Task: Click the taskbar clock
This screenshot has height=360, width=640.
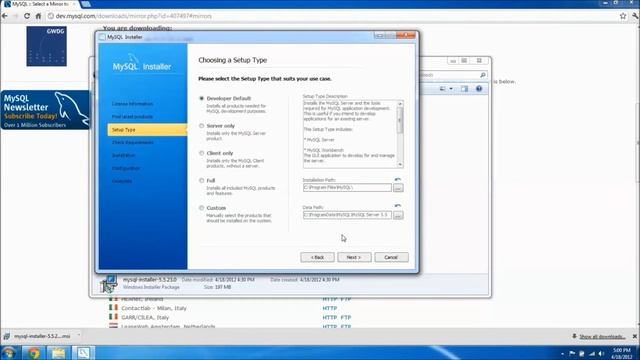Action: 622,353
